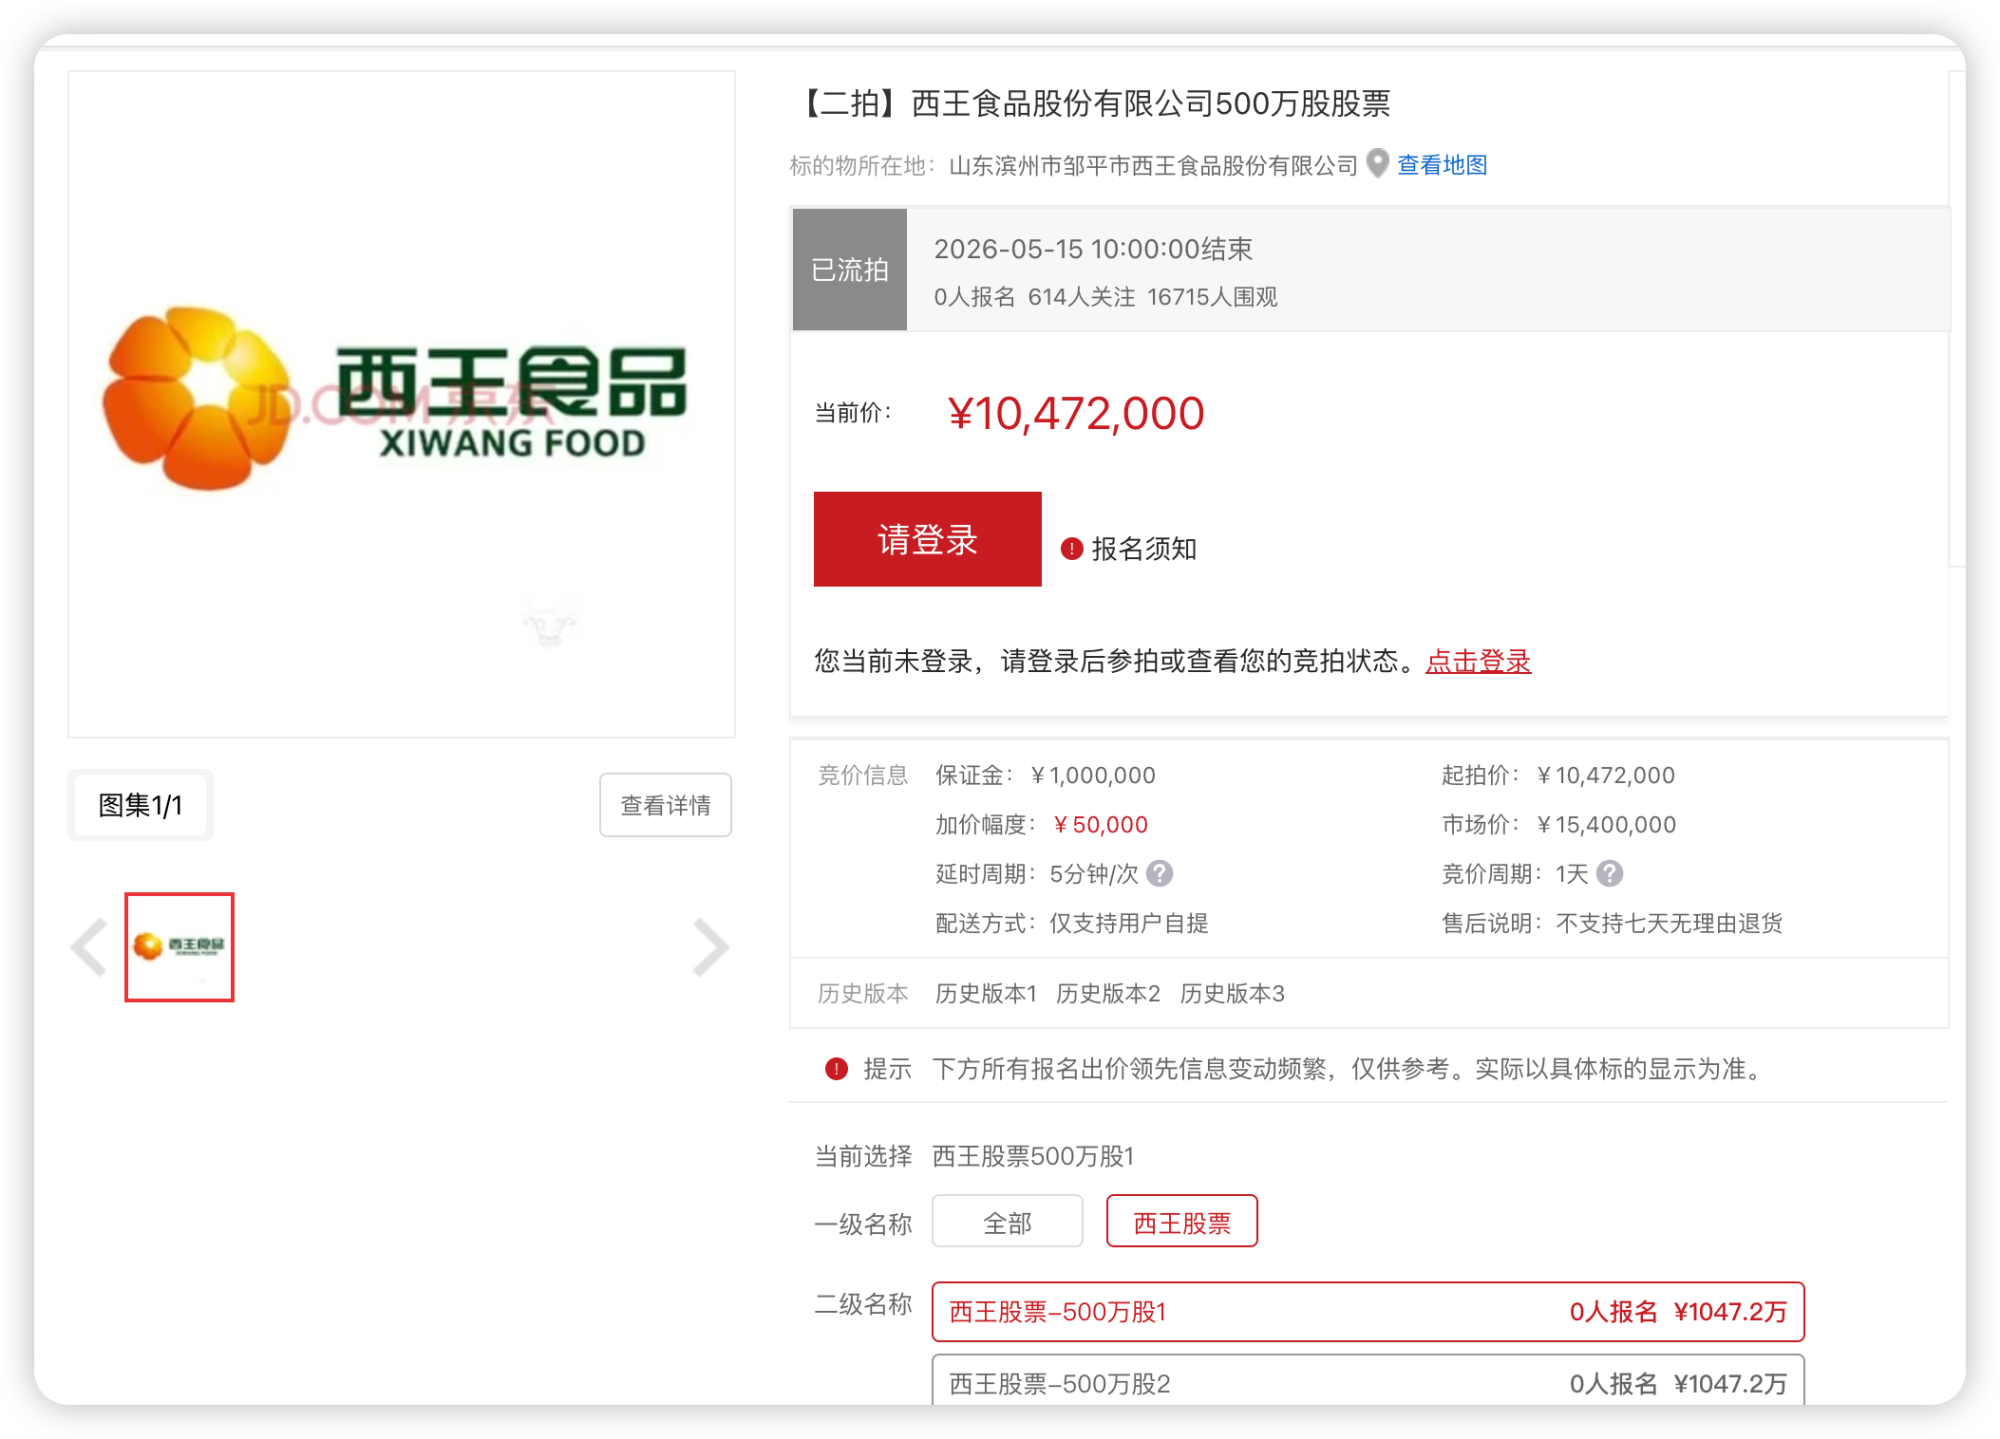Click the 图集1/1 gallery label
Screen dimensions: 2000x1439
coord(140,805)
